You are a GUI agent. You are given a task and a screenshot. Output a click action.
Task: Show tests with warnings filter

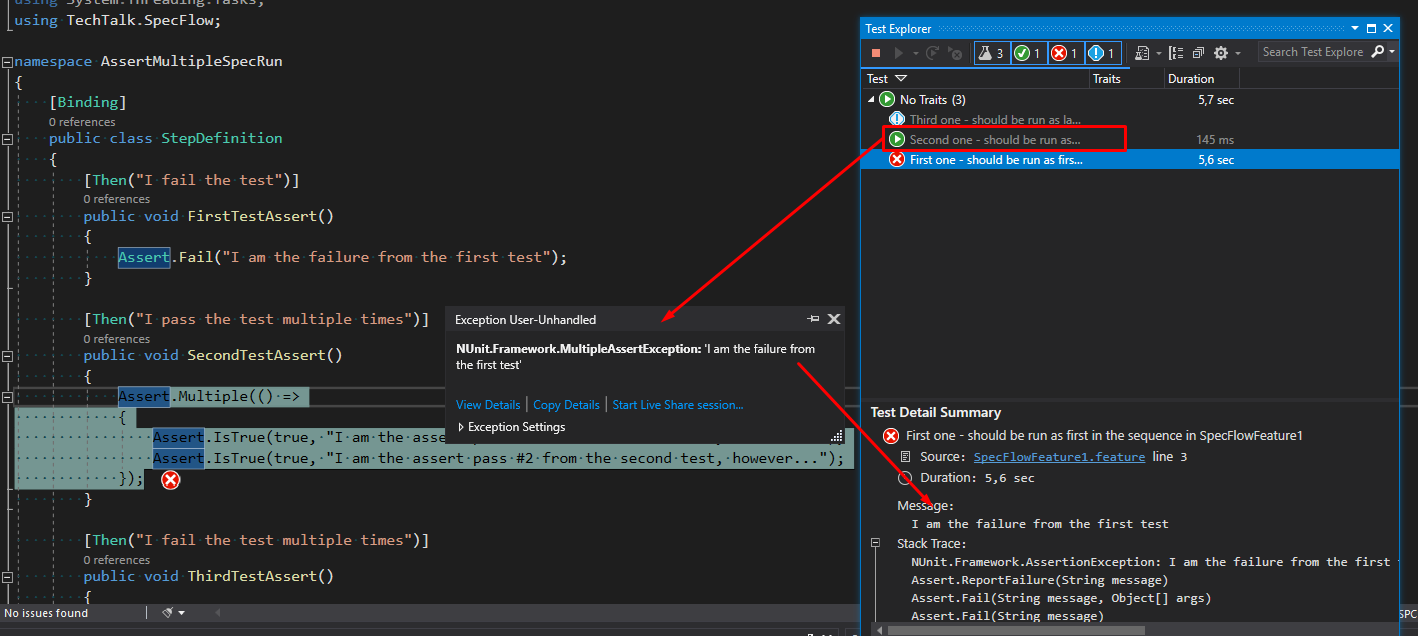click(x=1100, y=52)
